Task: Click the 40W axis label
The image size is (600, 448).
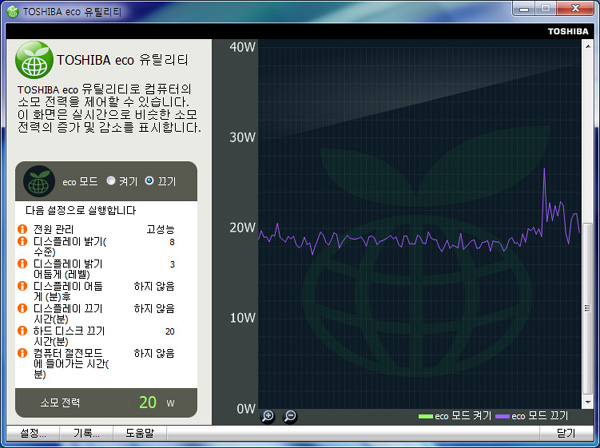Action: tap(242, 47)
